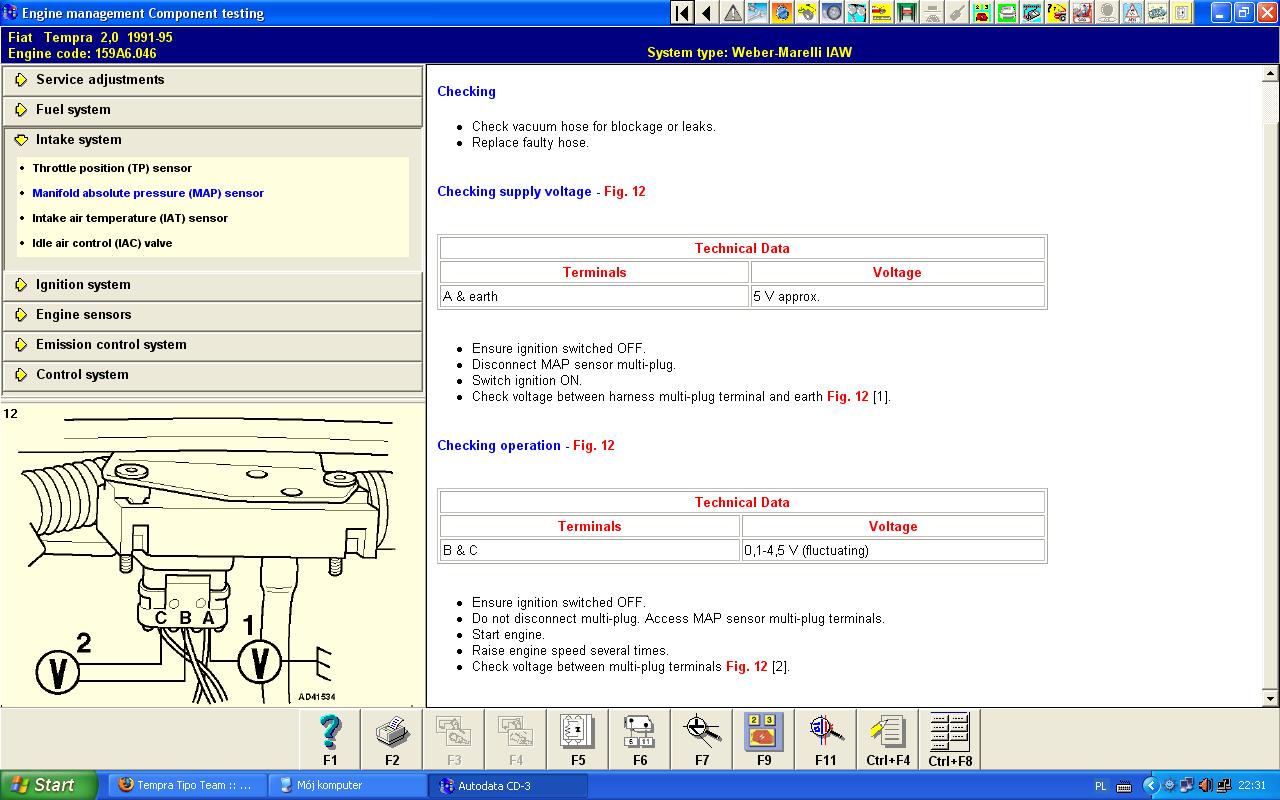This screenshot has width=1280, height=800.
Task: Open the yellow question-mark car diagnostics icon
Action: pyautogui.click(x=1056, y=13)
